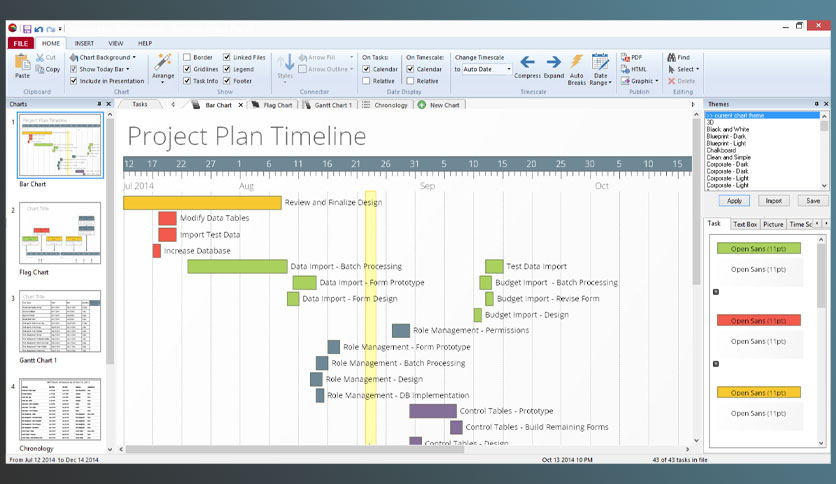Click the Save icon in quick access toolbar
The width and height of the screenshot is (836, 484).
coord(27,29)
